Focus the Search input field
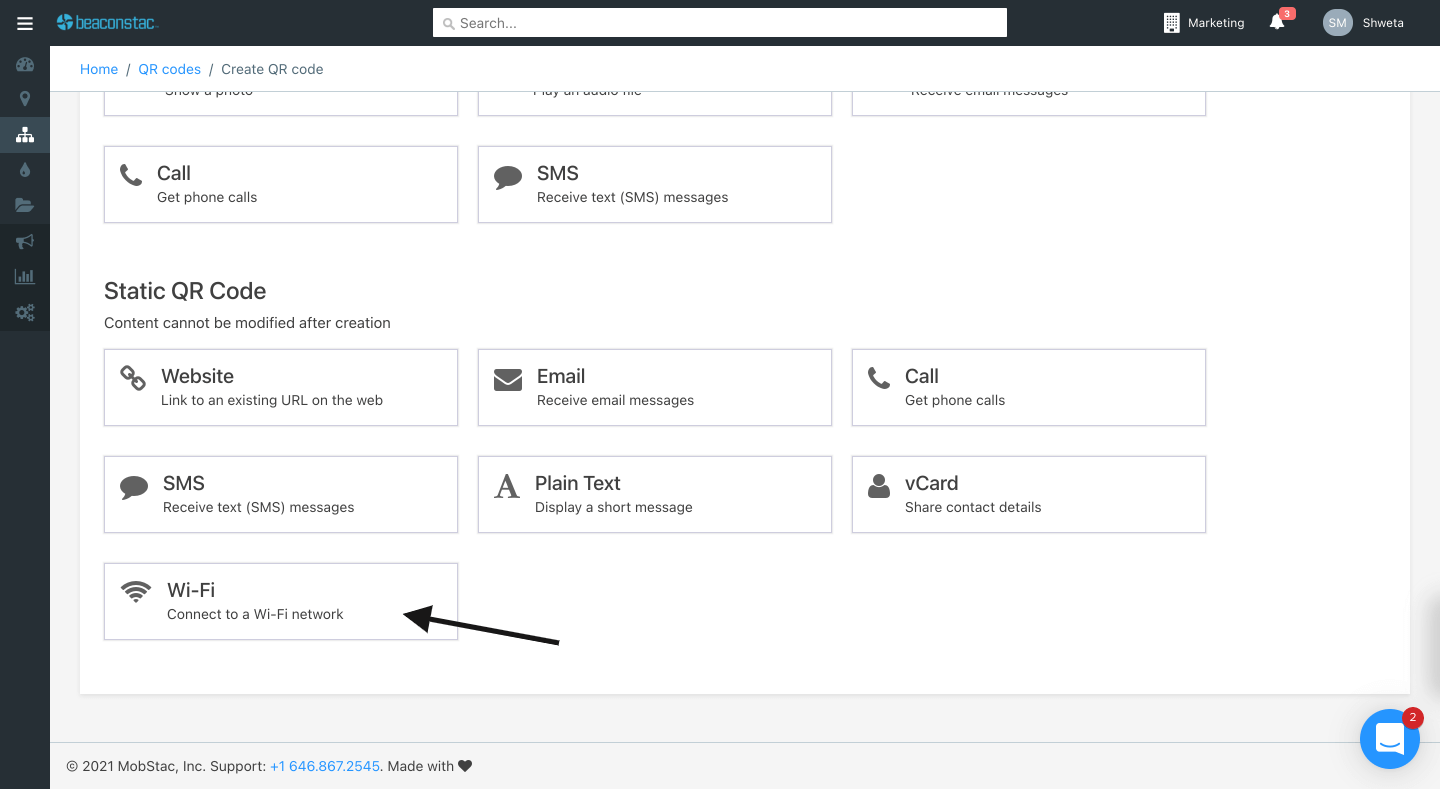The width and height of the screenshot is (1440, 789). 719,23
